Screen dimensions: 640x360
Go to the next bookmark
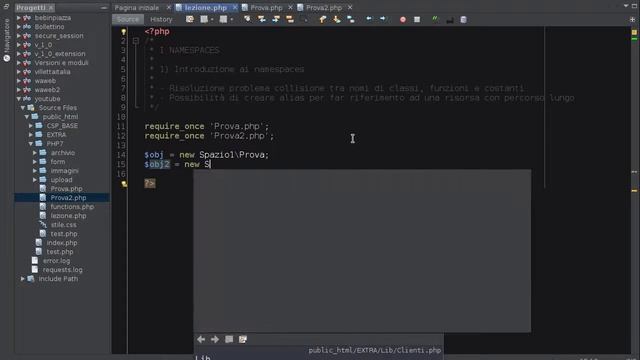click(337, 19)
